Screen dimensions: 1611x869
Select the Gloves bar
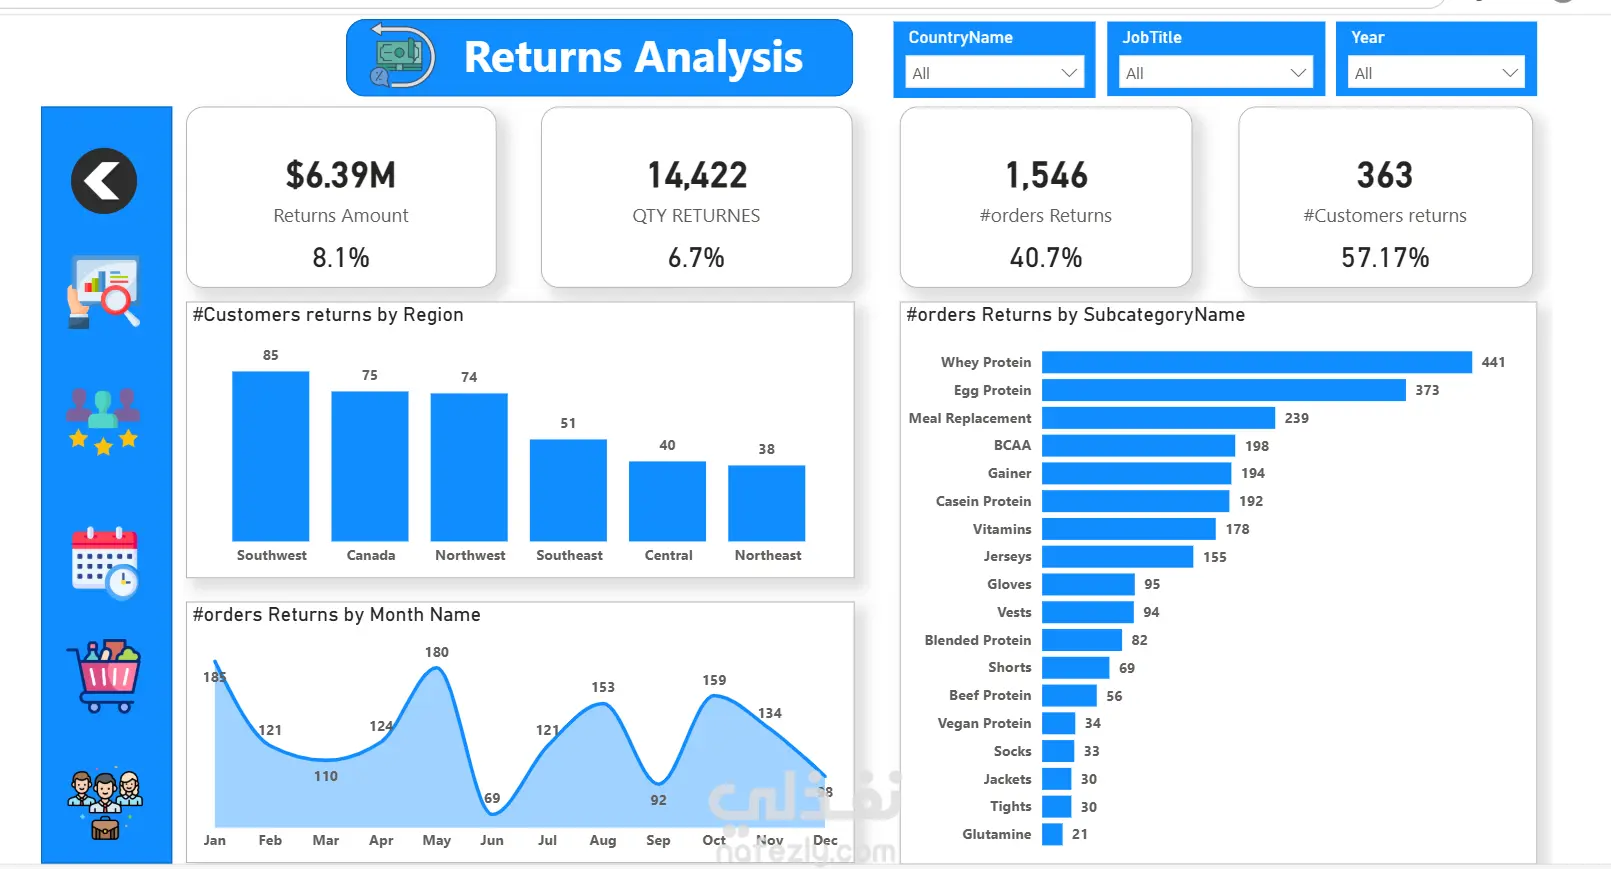pyautogui.click(x=1088, y=584)
